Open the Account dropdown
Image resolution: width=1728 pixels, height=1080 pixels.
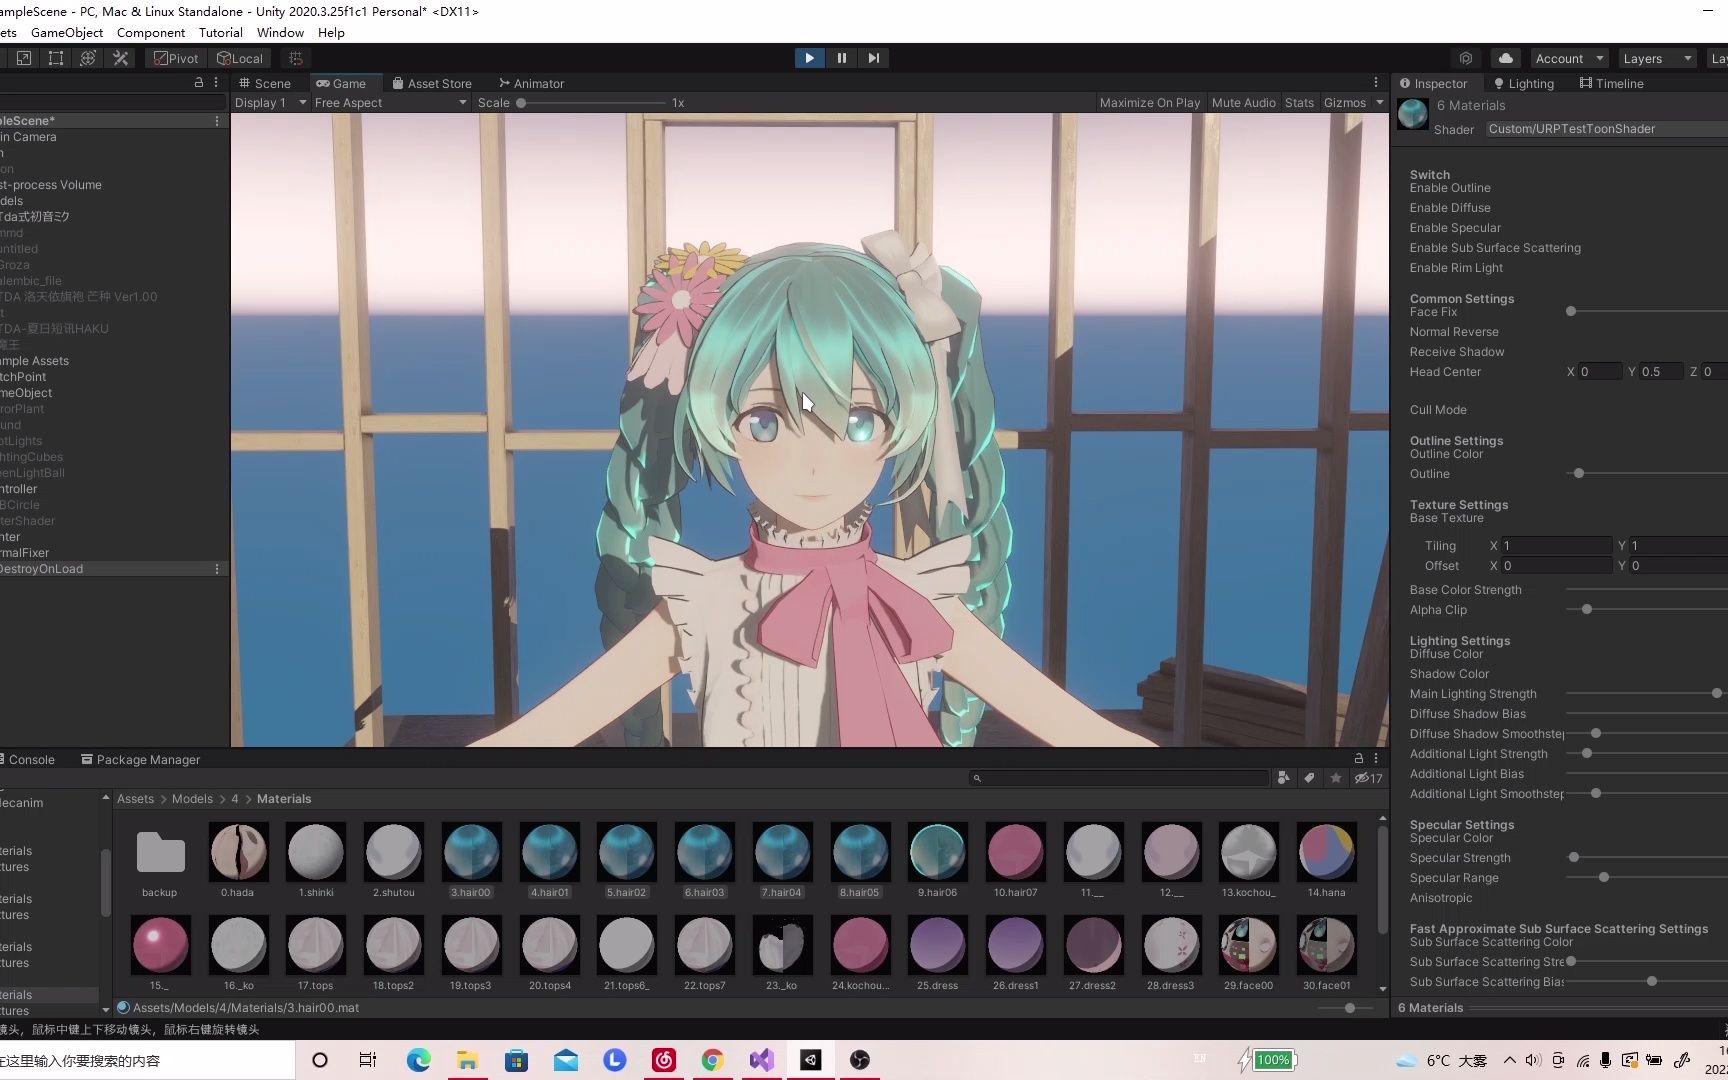tap(1570, 58)
